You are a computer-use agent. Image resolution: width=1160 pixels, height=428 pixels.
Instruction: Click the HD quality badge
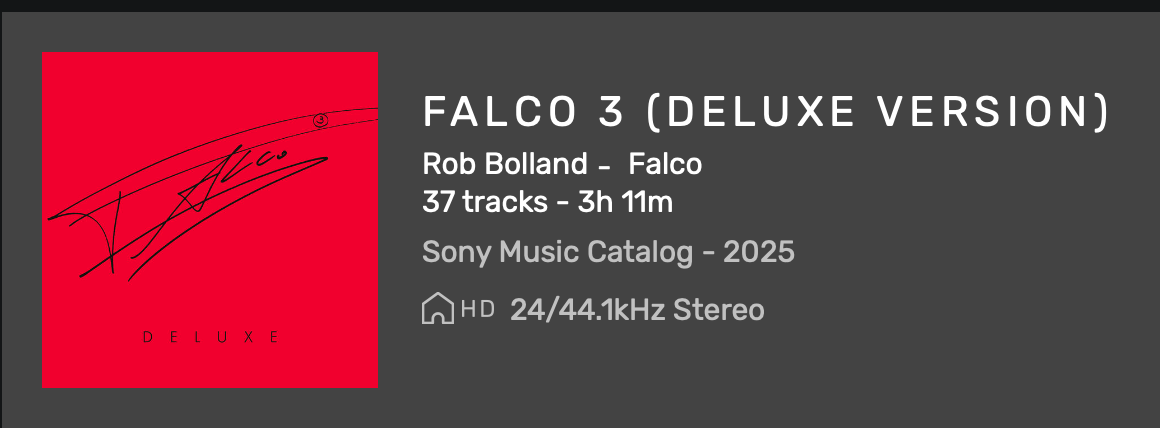(478, 310)
